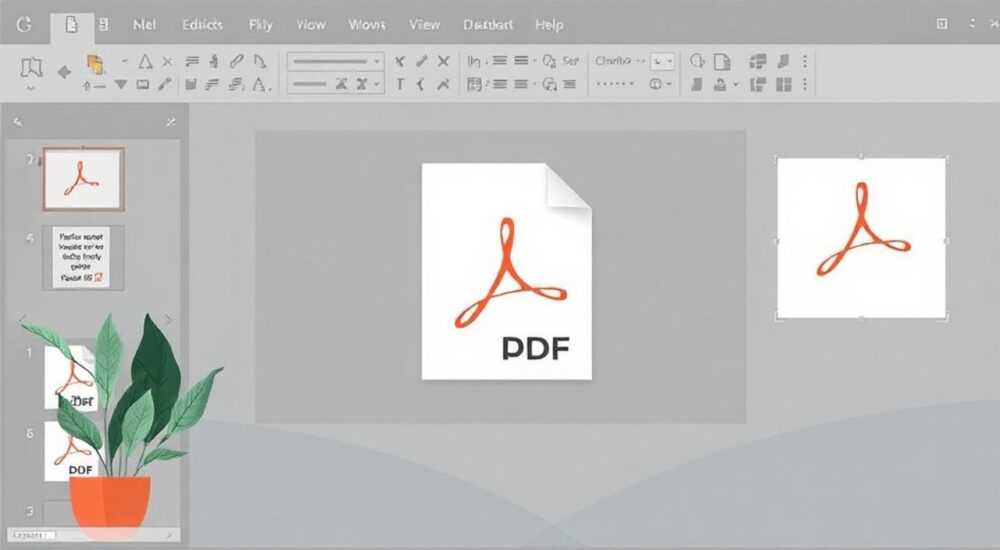The width and height of the screenshot is (1000, 550).
Task: Click the open book map icon
Action: [31, 67]
